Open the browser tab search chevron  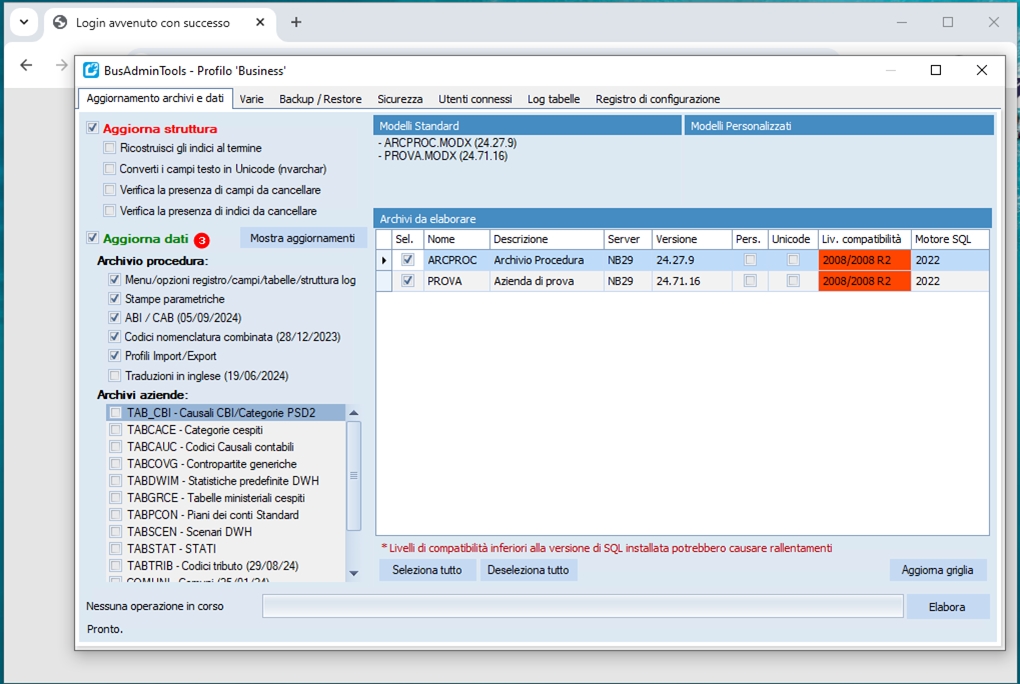click(21, 22)
